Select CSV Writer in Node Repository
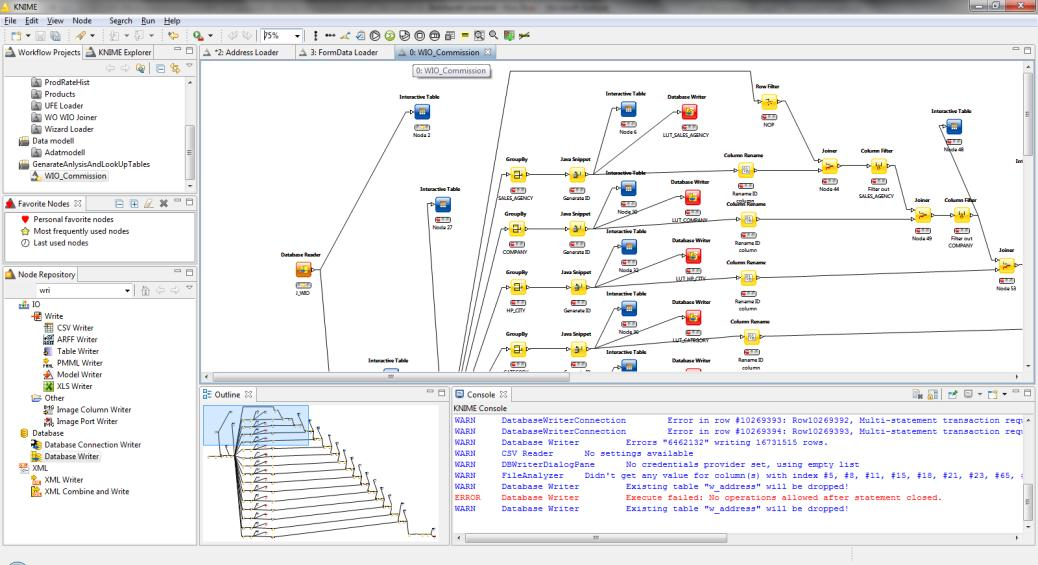The height and width of the screenshot is (565, 1038). pyautogui.click(x=75, y=328)
